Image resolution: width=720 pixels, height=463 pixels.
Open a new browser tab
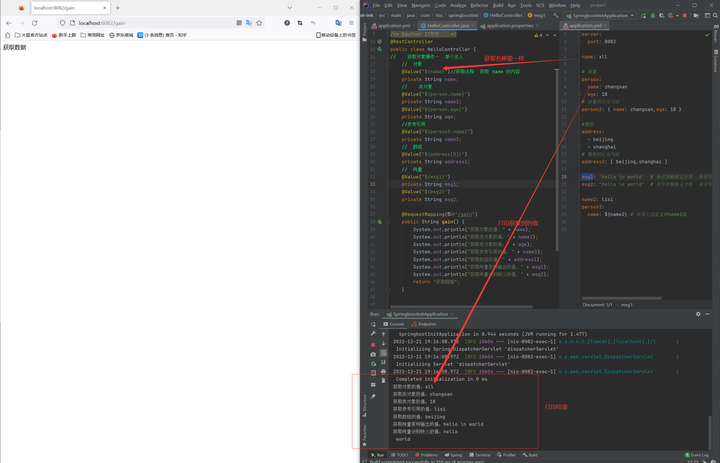coord(117,8)
